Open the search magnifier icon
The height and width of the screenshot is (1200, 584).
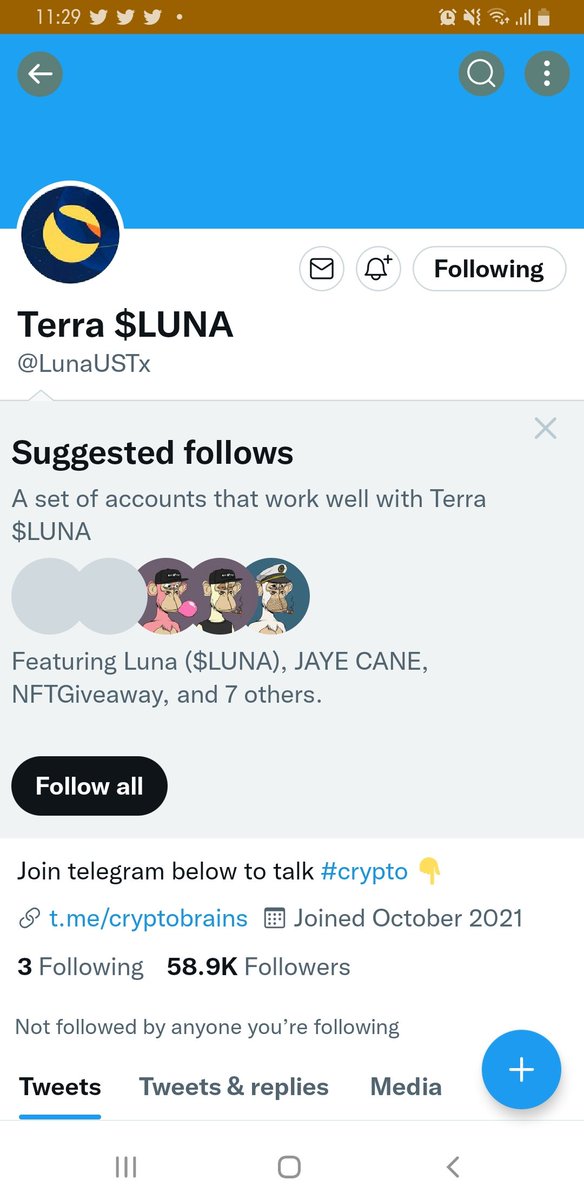coord(481,73)
